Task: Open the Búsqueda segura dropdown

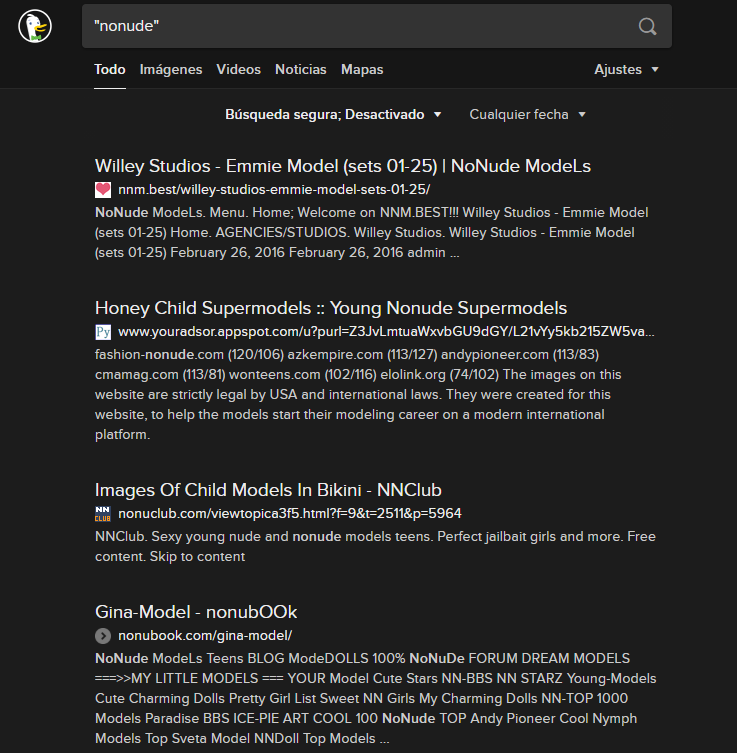Action: (x=333, y=114)
